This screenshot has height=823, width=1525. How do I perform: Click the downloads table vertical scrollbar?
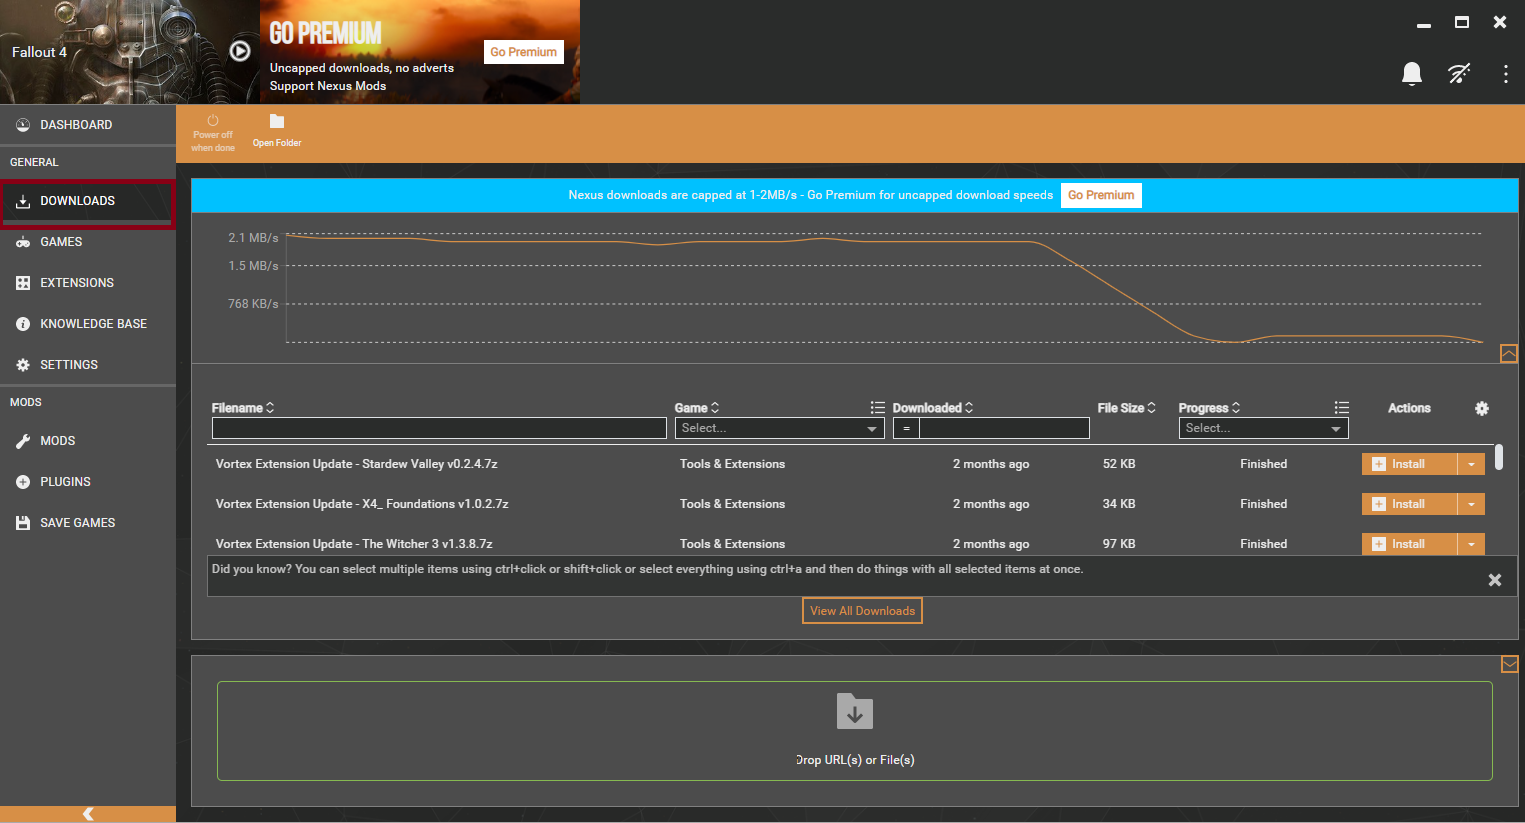1499,457
